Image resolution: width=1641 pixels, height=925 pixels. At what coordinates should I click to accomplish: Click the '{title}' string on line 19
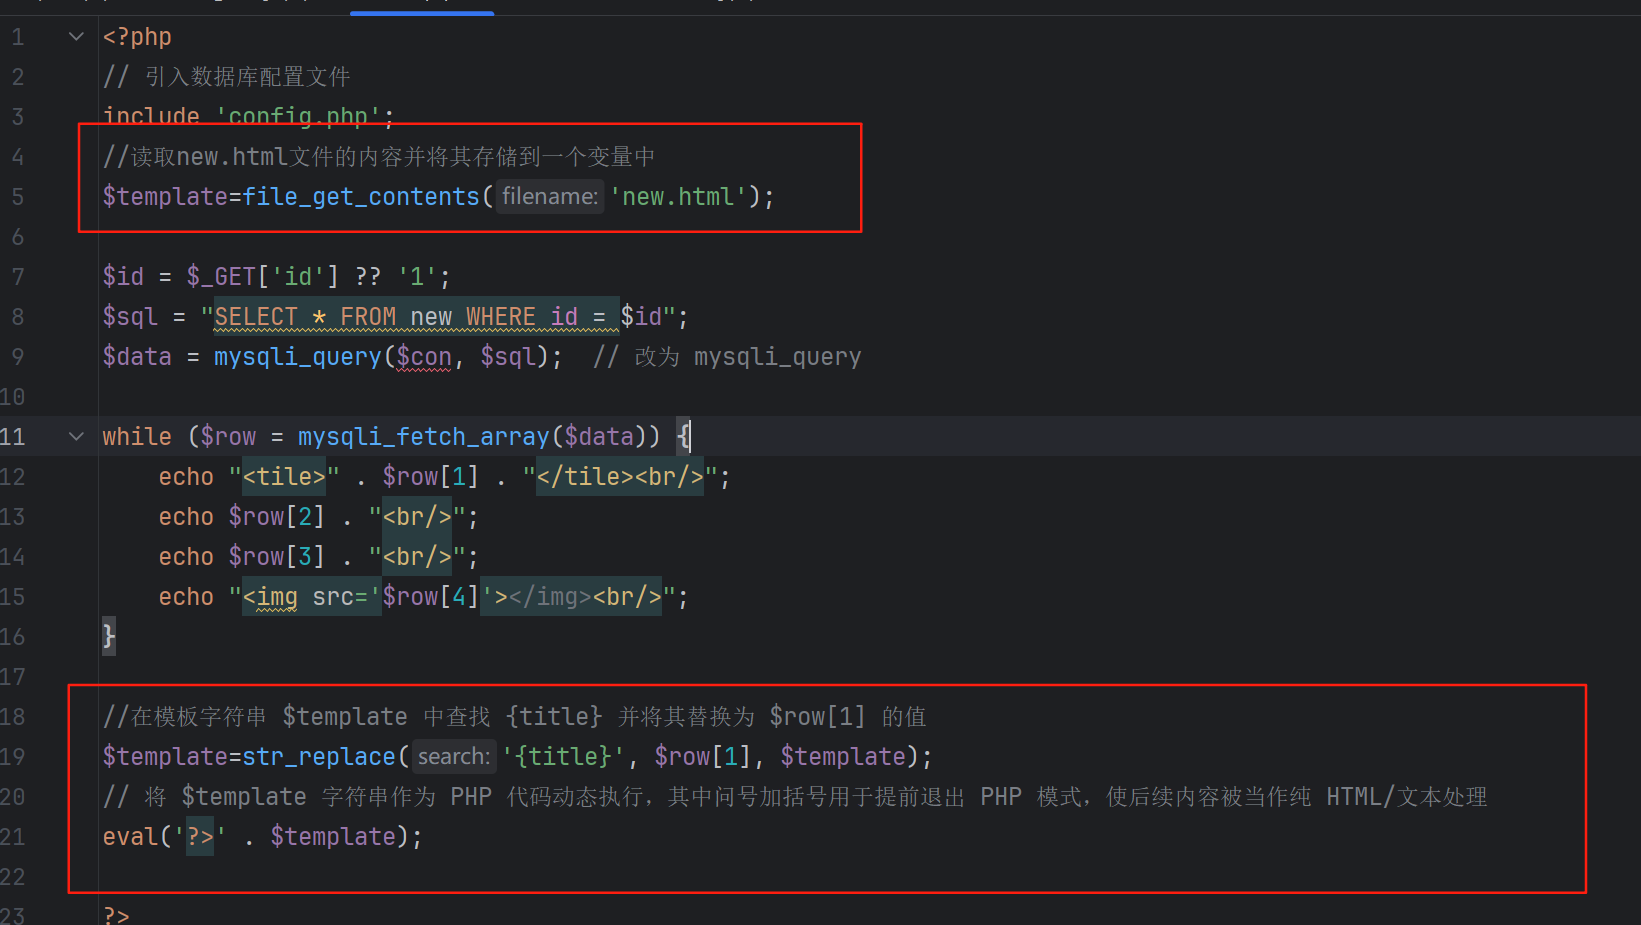click(564, 757)
